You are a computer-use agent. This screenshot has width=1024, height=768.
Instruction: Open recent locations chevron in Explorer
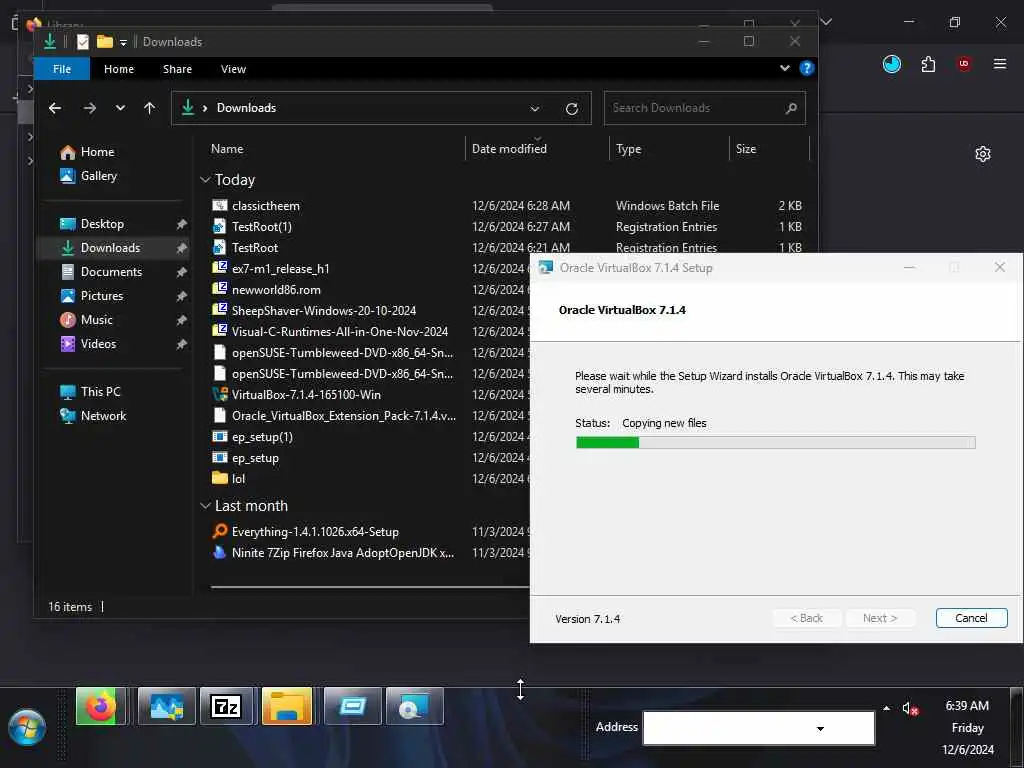[x=120, y=108]
